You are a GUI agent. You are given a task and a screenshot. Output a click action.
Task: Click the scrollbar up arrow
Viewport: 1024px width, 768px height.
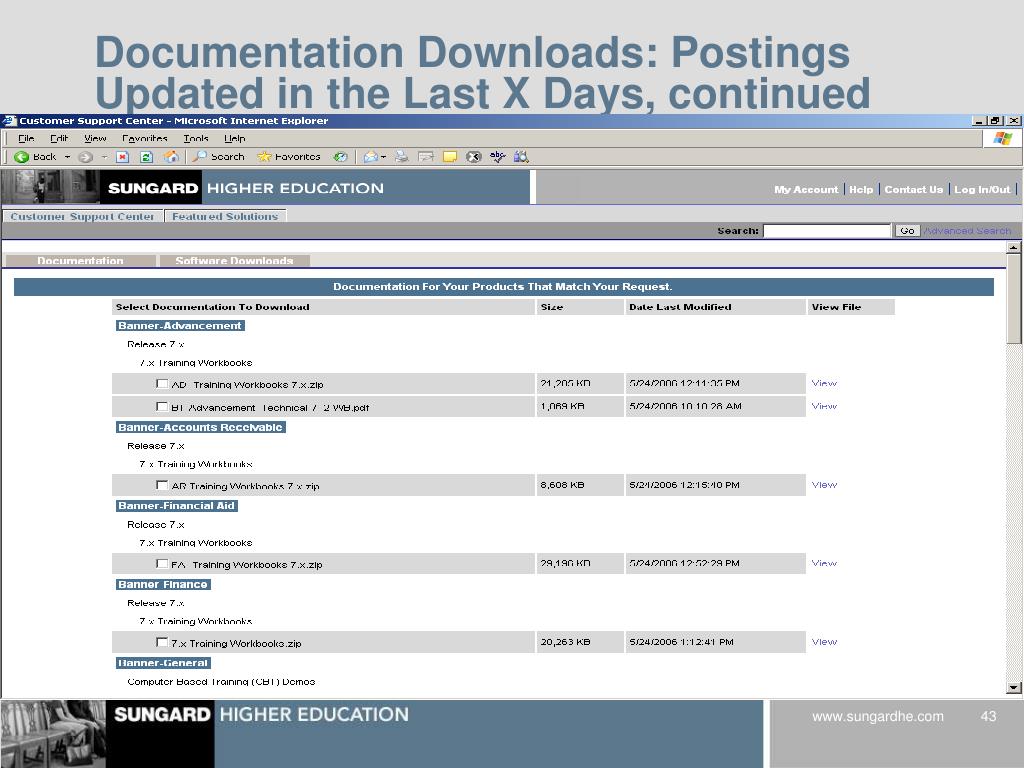1014,248
